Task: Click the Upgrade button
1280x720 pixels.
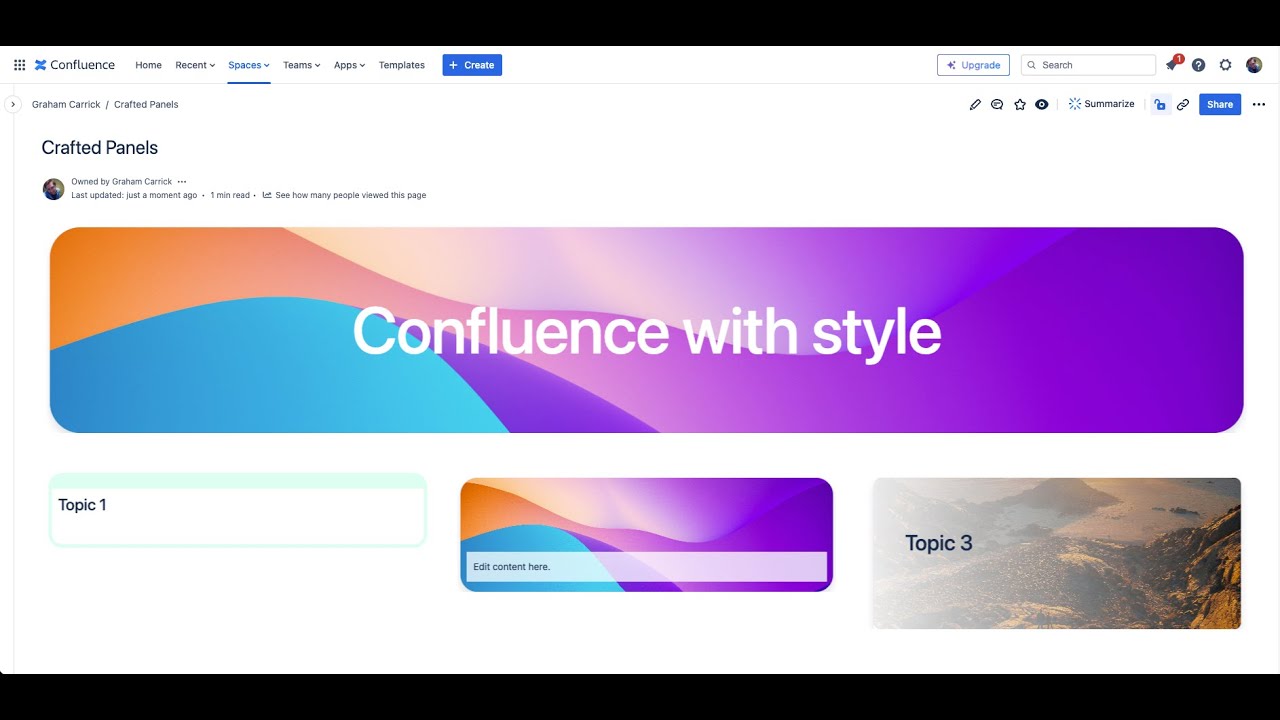Action: (973, 65)
